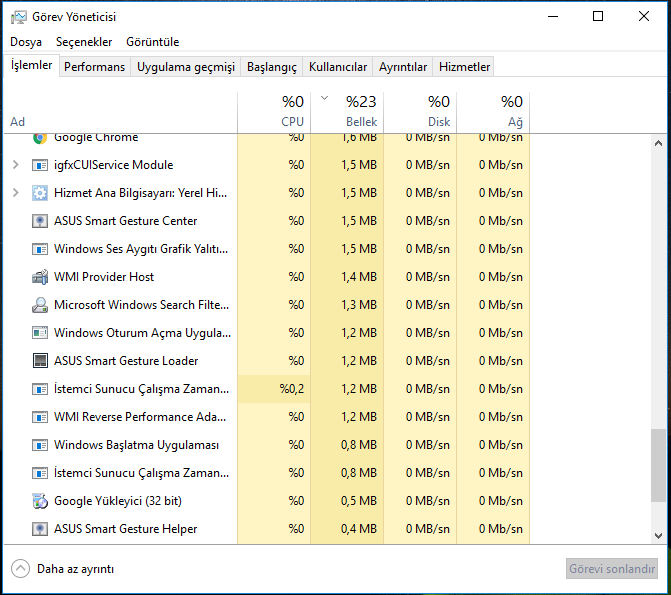
Task: Switch to the Performans tab
Action: click(94, 67)
